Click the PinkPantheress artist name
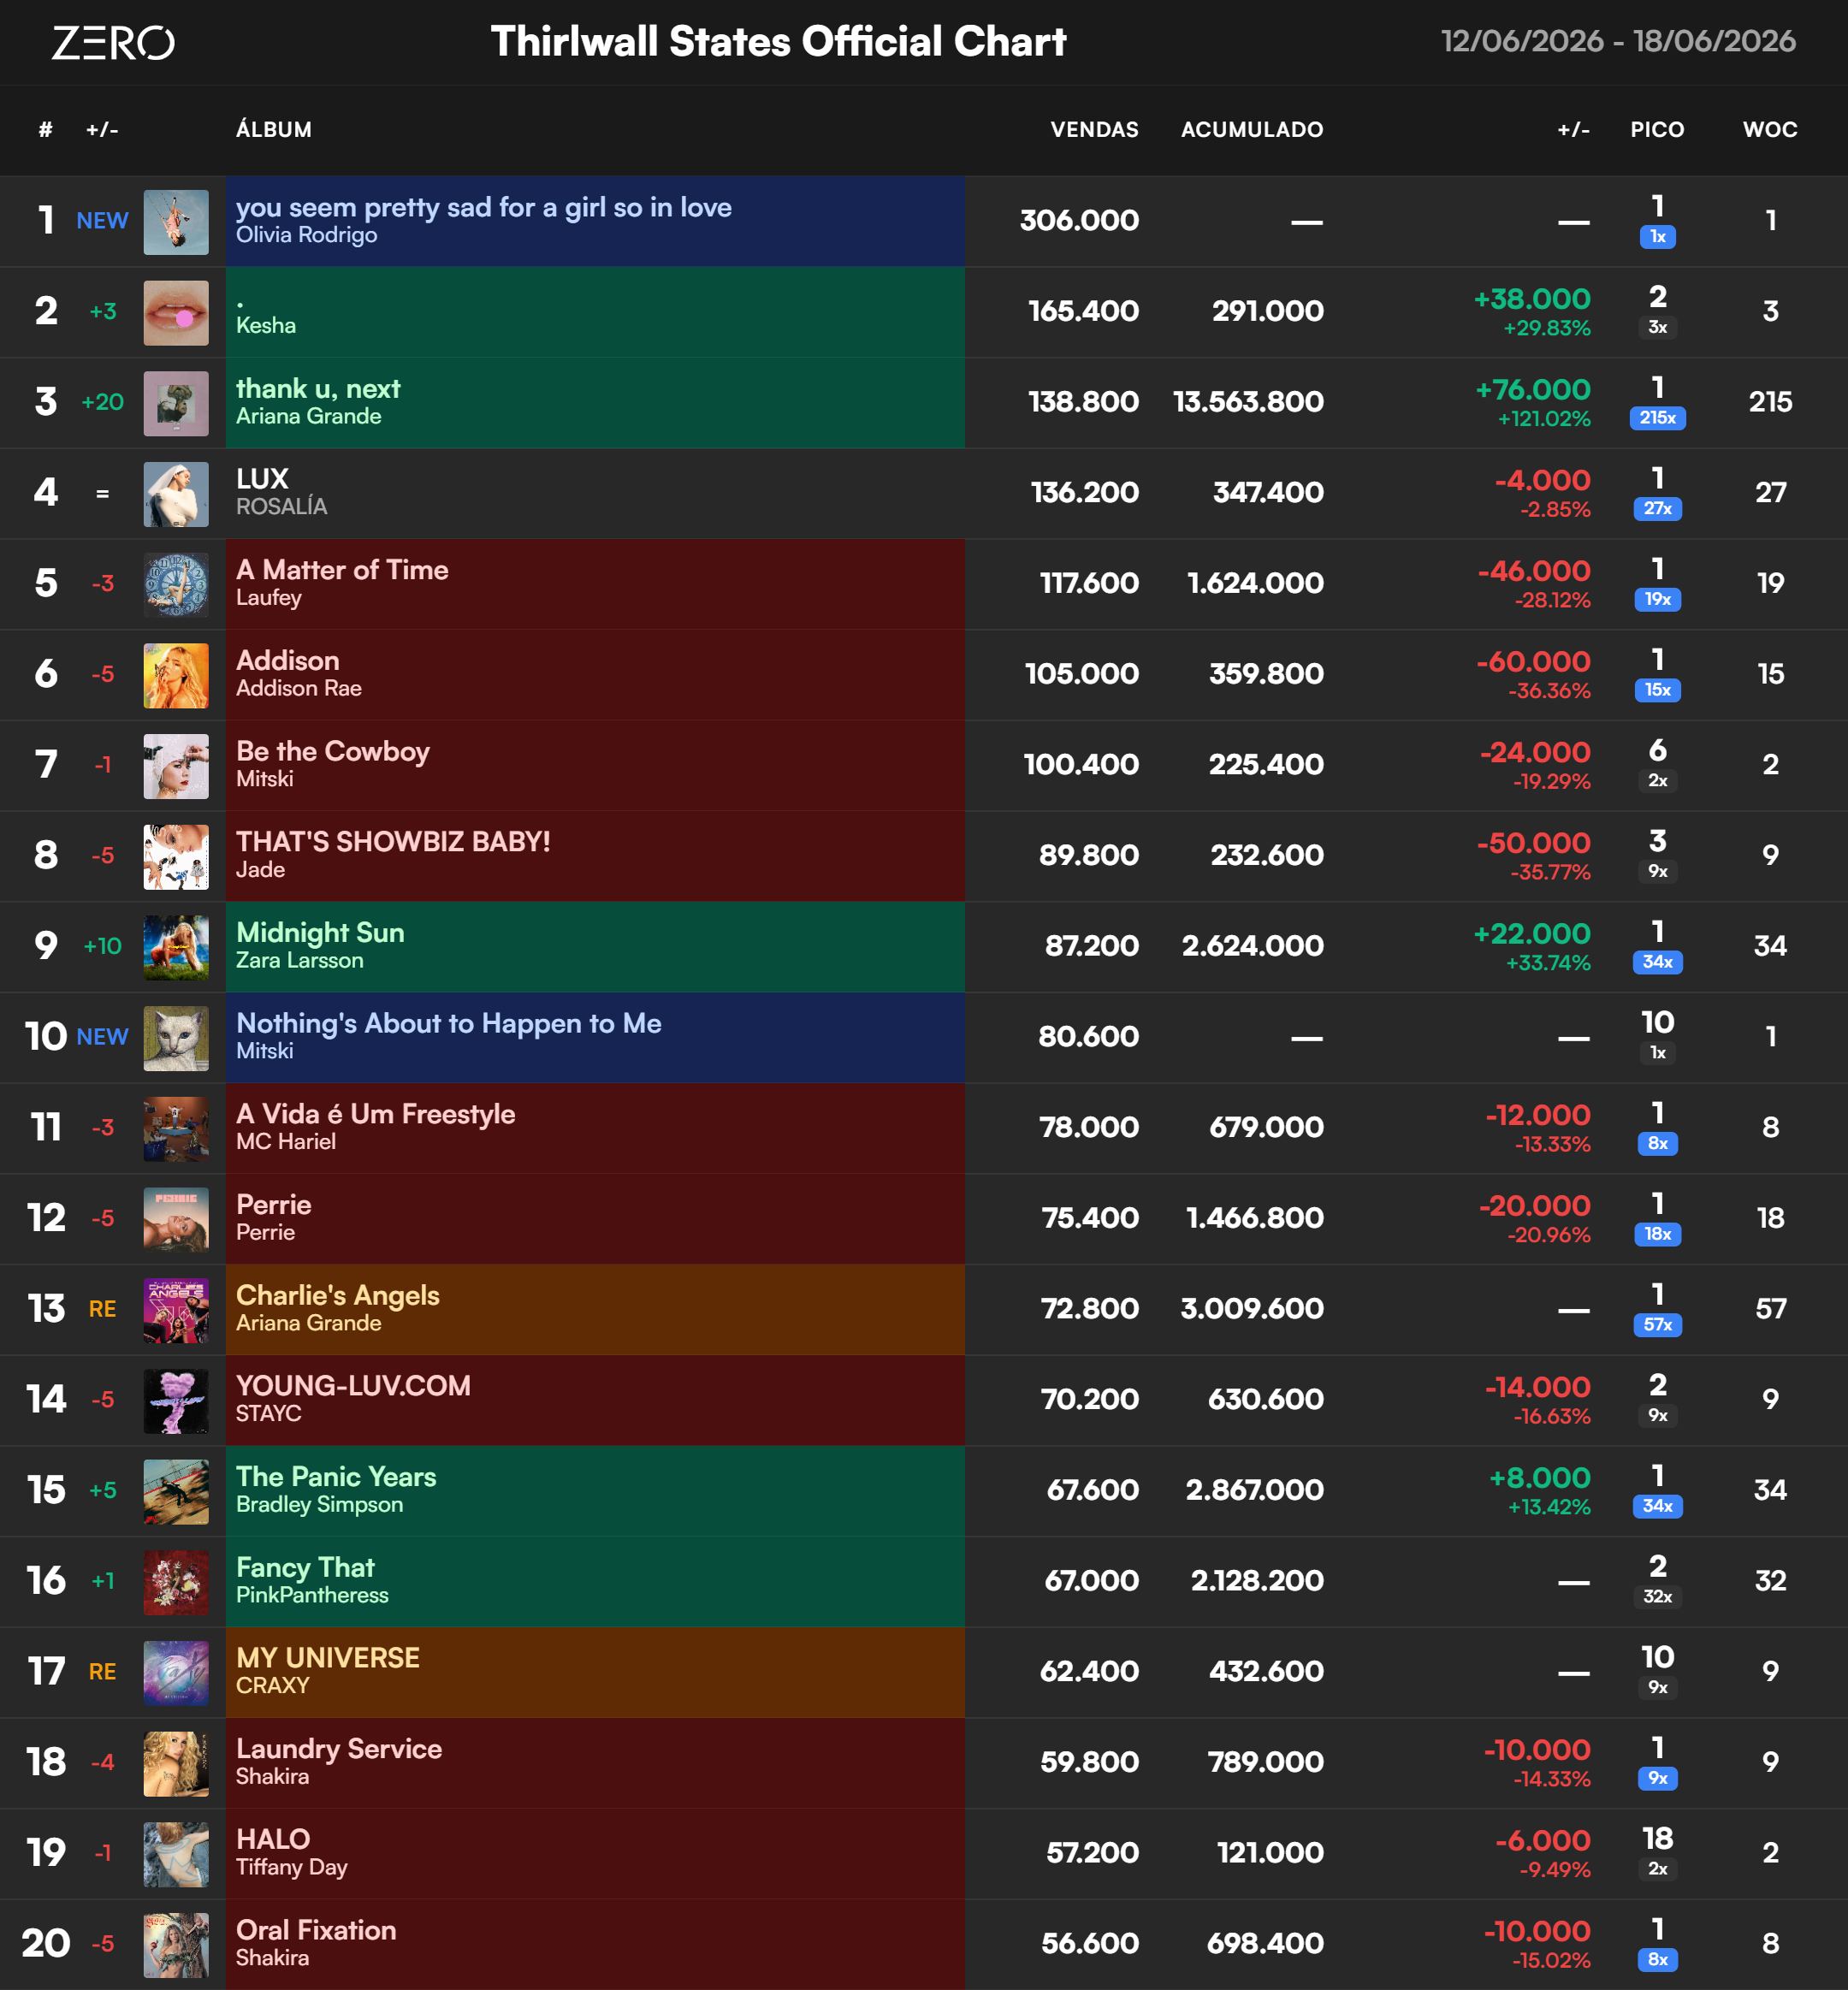 (x=312, y=1596)
